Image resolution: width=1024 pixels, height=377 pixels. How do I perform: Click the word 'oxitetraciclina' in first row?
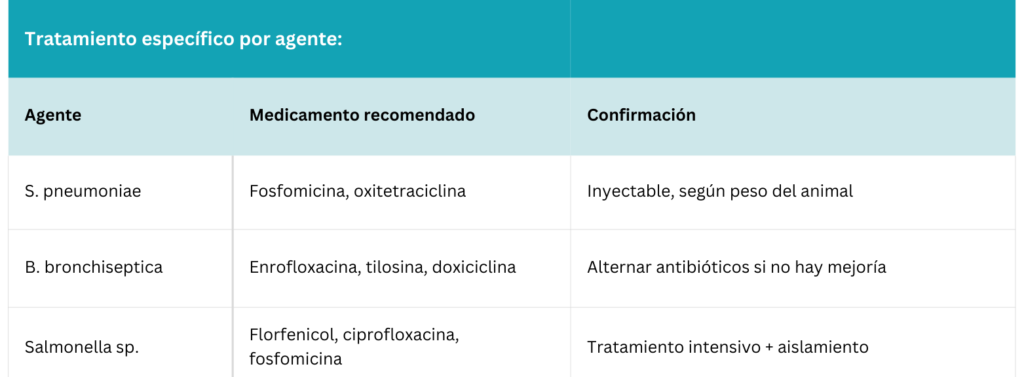(409, 192)
